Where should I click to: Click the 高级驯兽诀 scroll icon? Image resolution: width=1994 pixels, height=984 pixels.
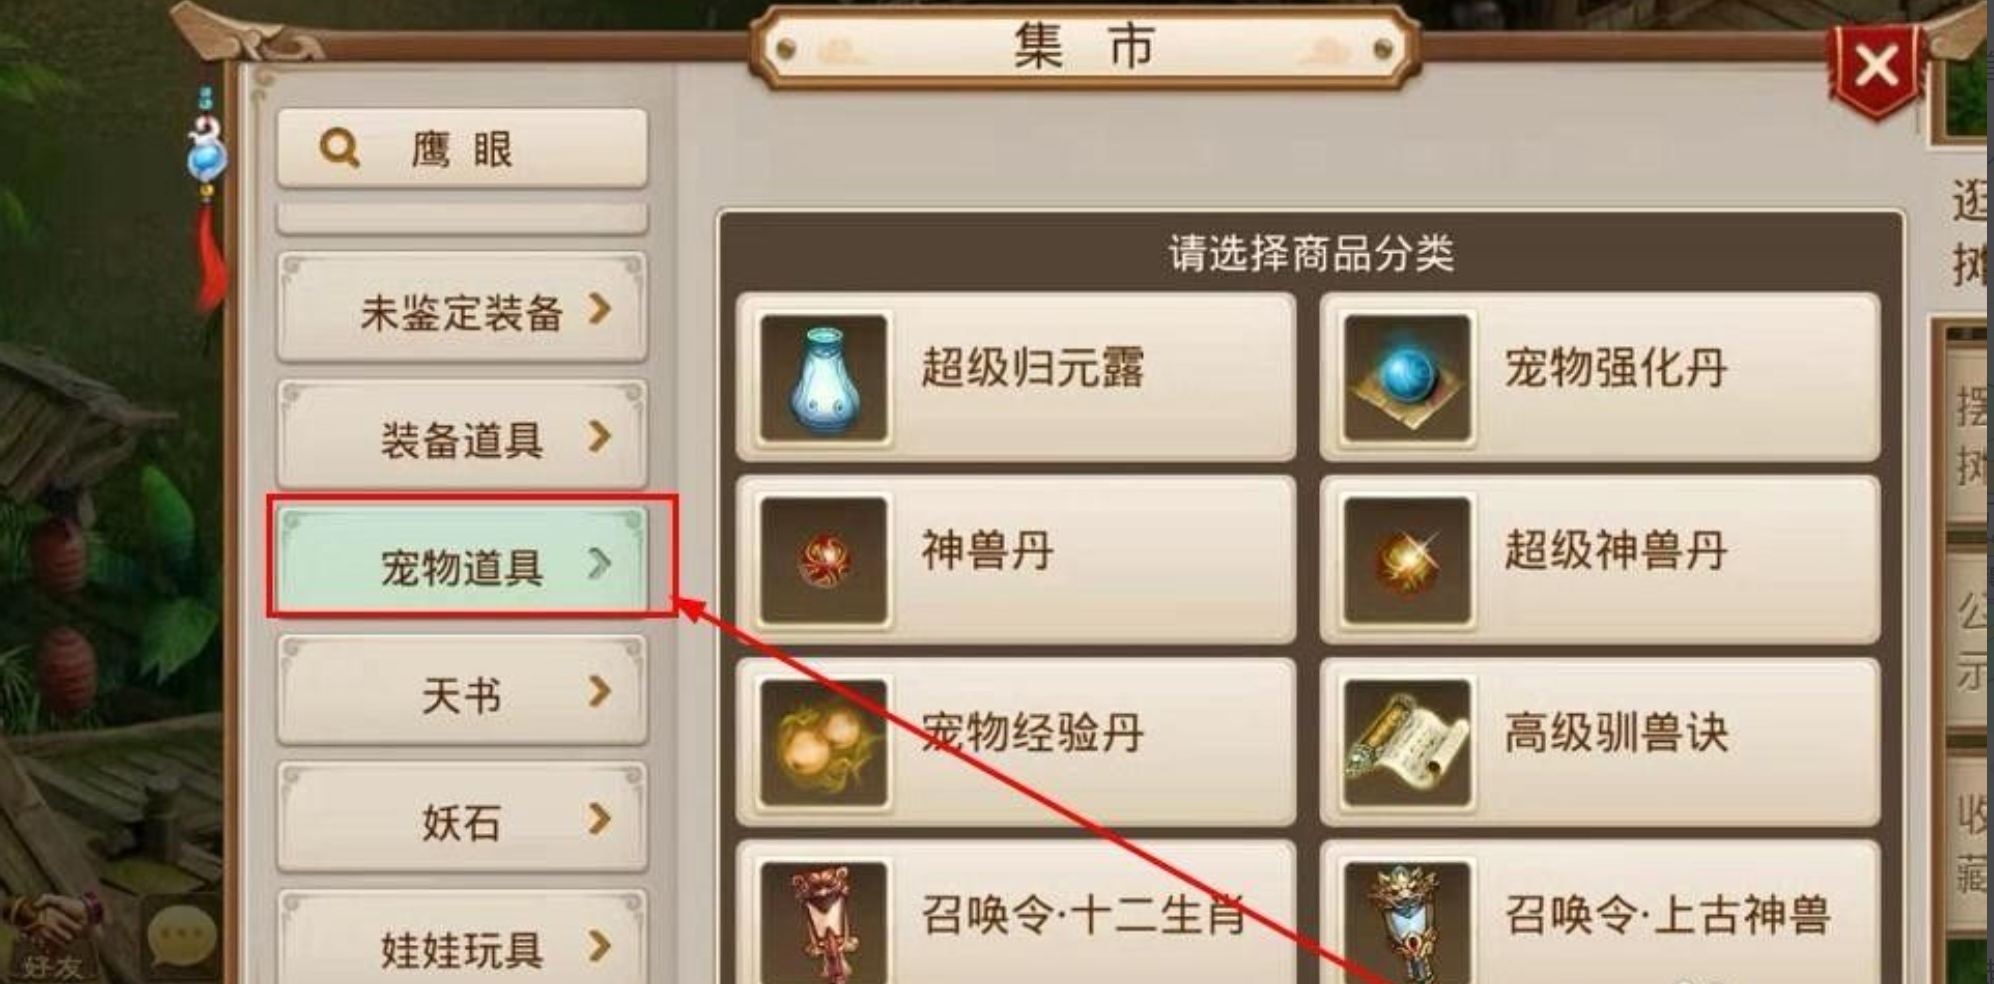click(1407, 743)
